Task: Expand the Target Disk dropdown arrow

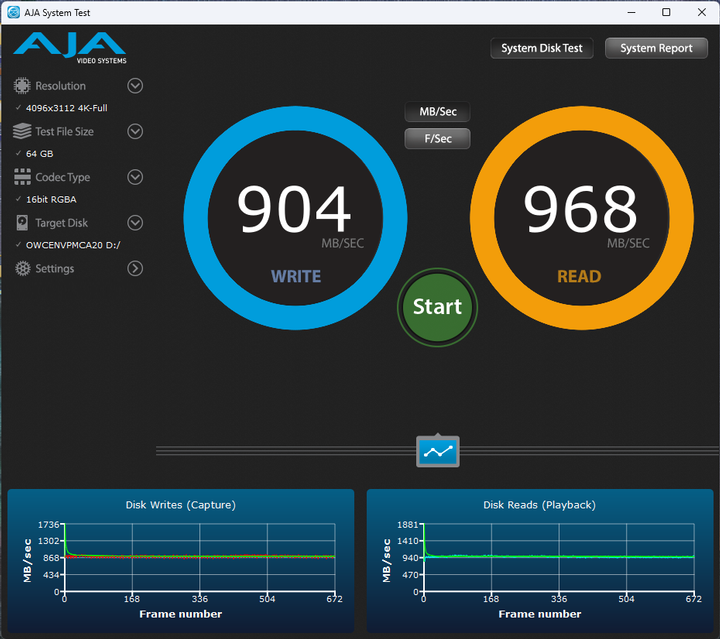Action: (135, 223)
